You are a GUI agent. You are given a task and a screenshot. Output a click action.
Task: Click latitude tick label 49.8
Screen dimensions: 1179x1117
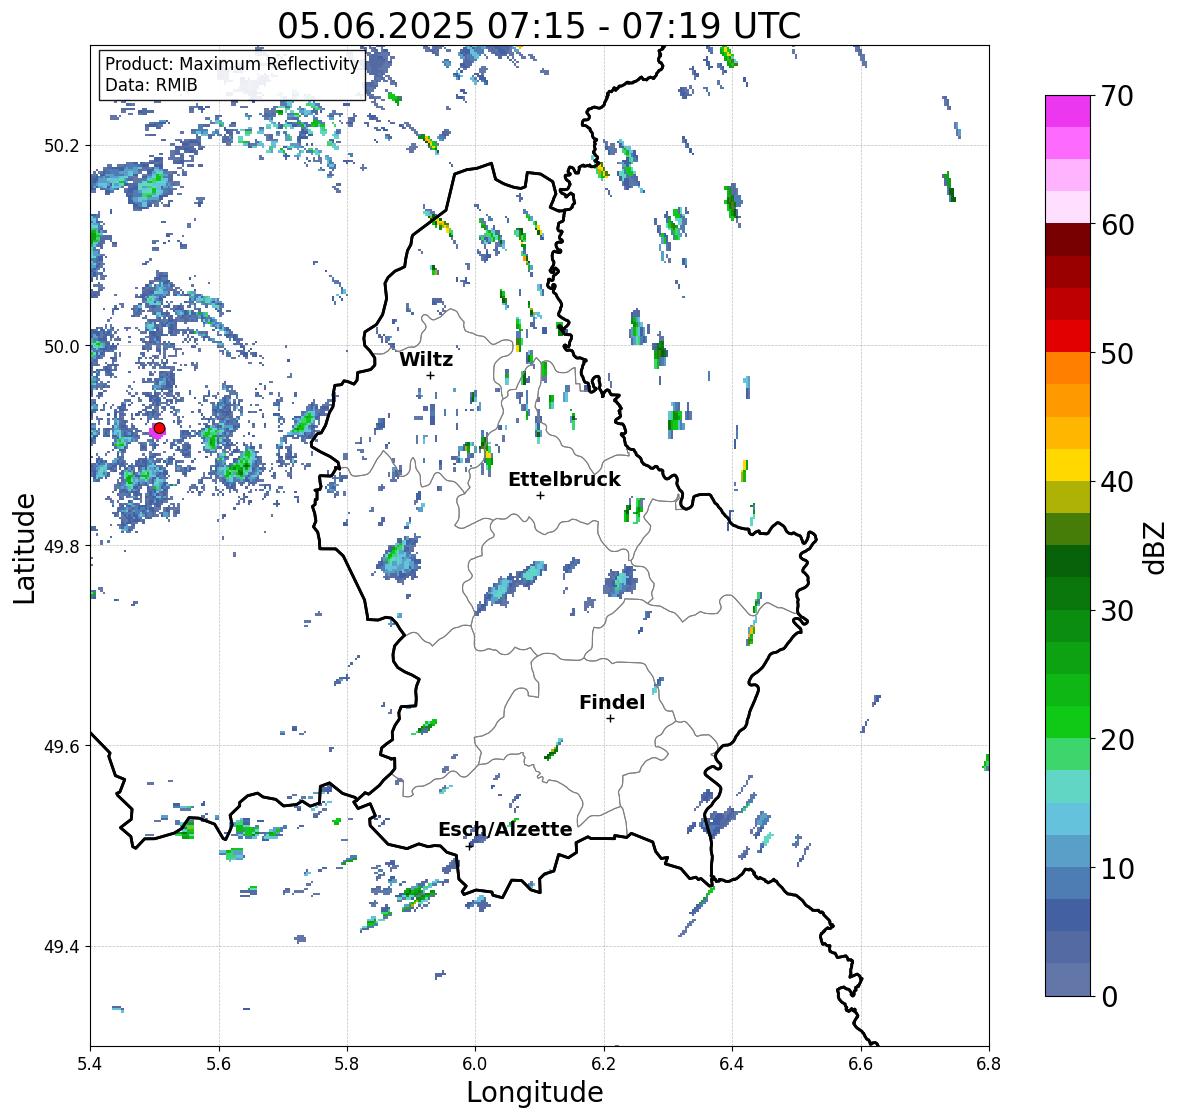62,546
